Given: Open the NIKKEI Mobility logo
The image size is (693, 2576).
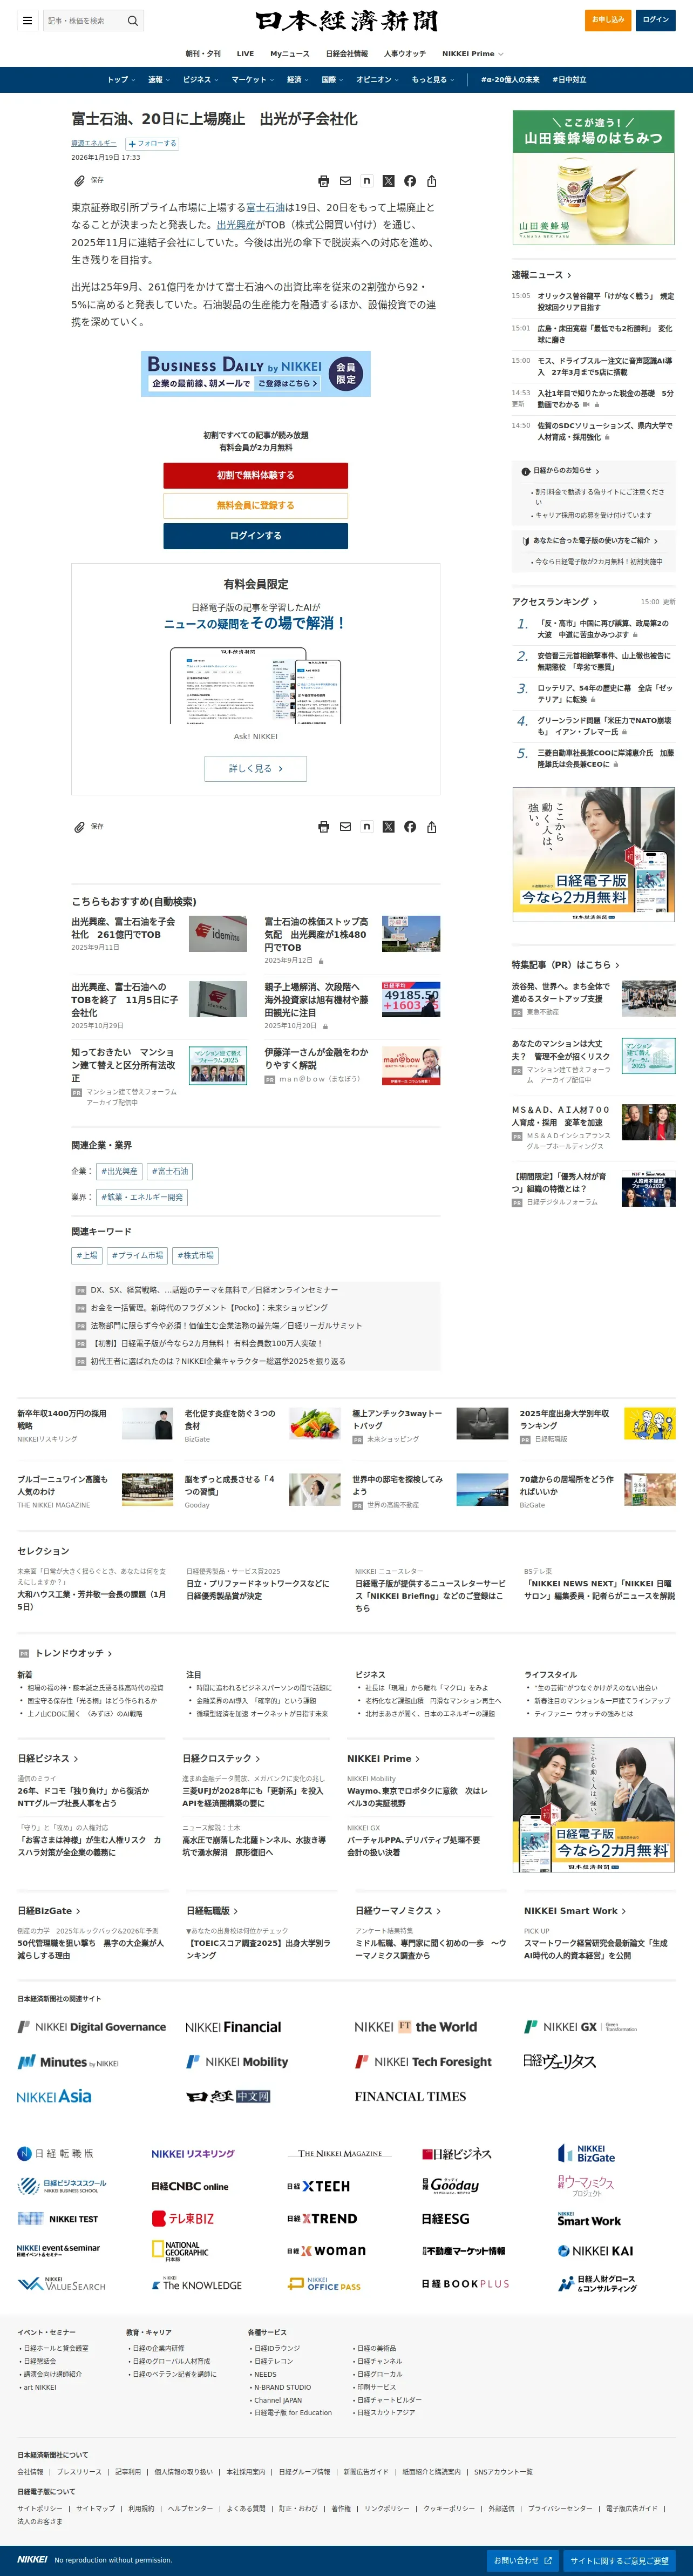Looking at the screenshot, I should 237,2061.
